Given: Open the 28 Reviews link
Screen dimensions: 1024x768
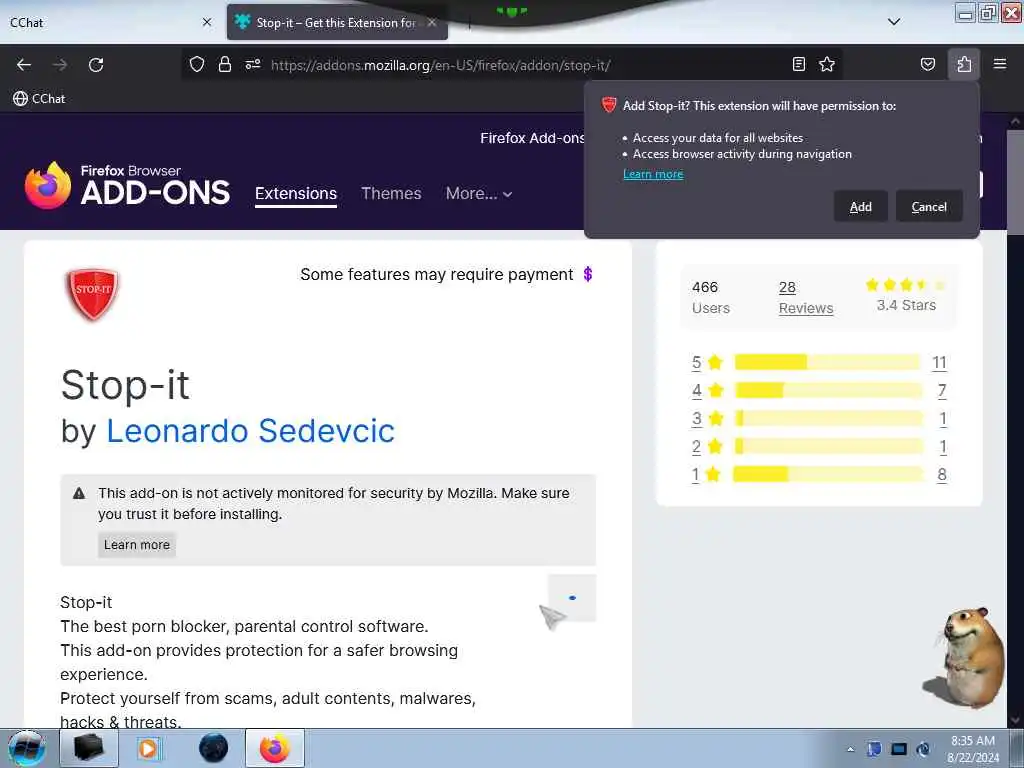Looking at the screenshot, I should point(806,298).
